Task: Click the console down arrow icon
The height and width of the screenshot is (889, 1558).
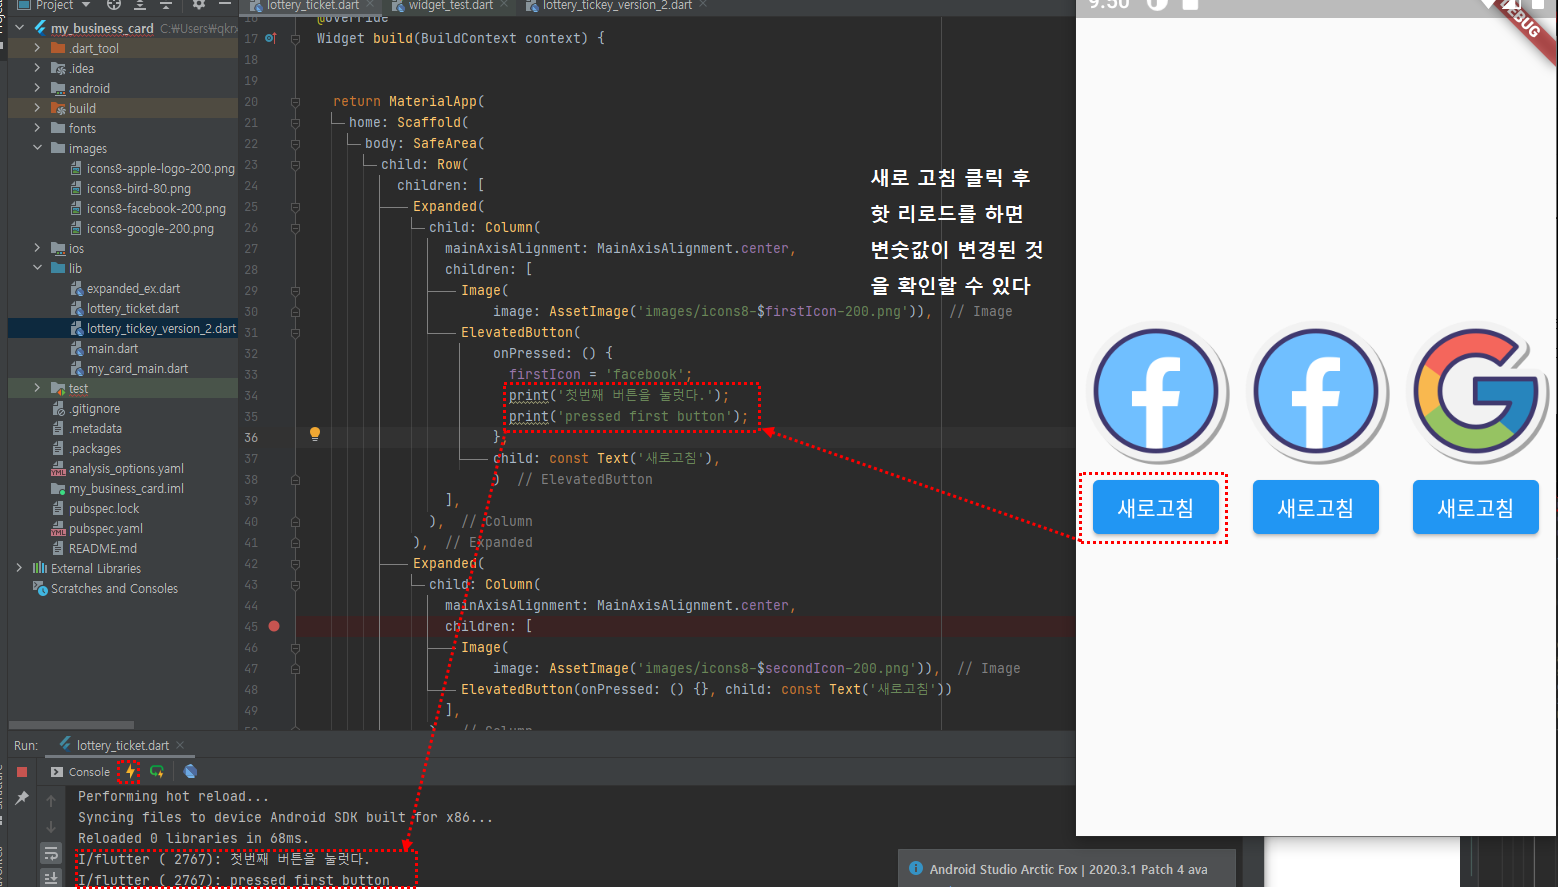Action: (x=51, y=827)
